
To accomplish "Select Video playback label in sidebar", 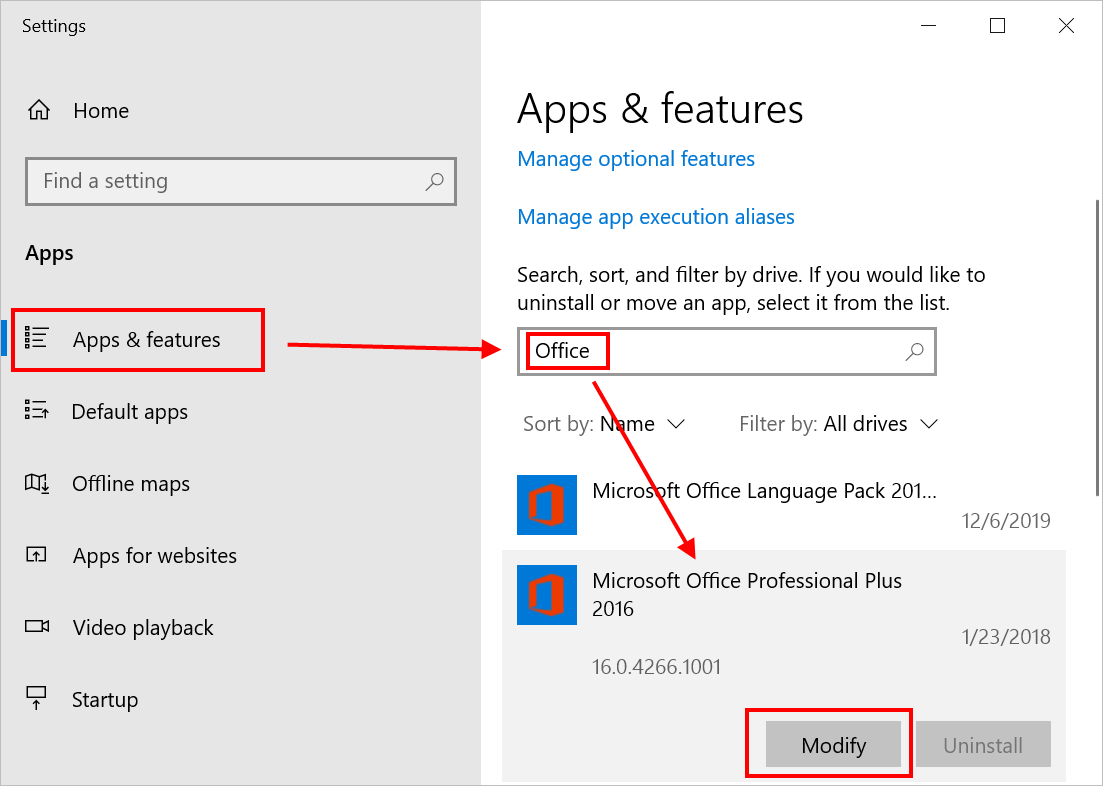I will click(143, 628).
